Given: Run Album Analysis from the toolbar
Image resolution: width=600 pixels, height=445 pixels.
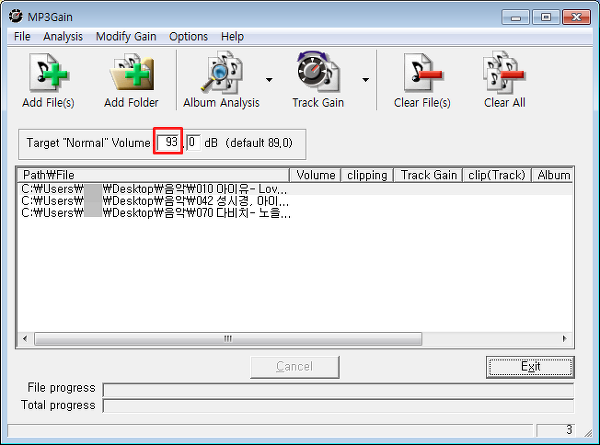Looking at the screenshot, I should coord(221,80).
